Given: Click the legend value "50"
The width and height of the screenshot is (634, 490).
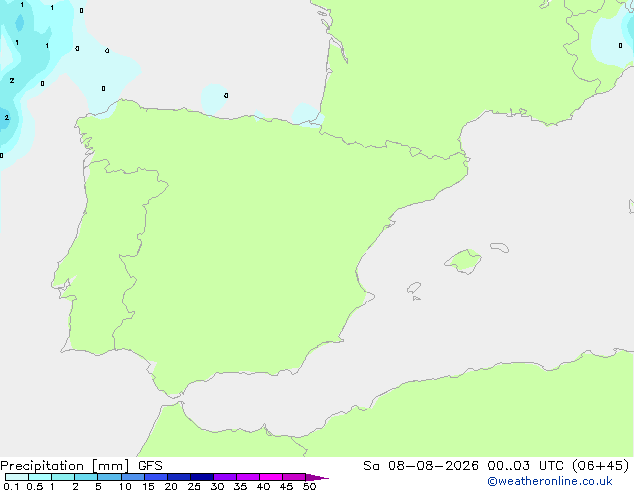Looking at the screenshot, I should (x=309, y=486).
